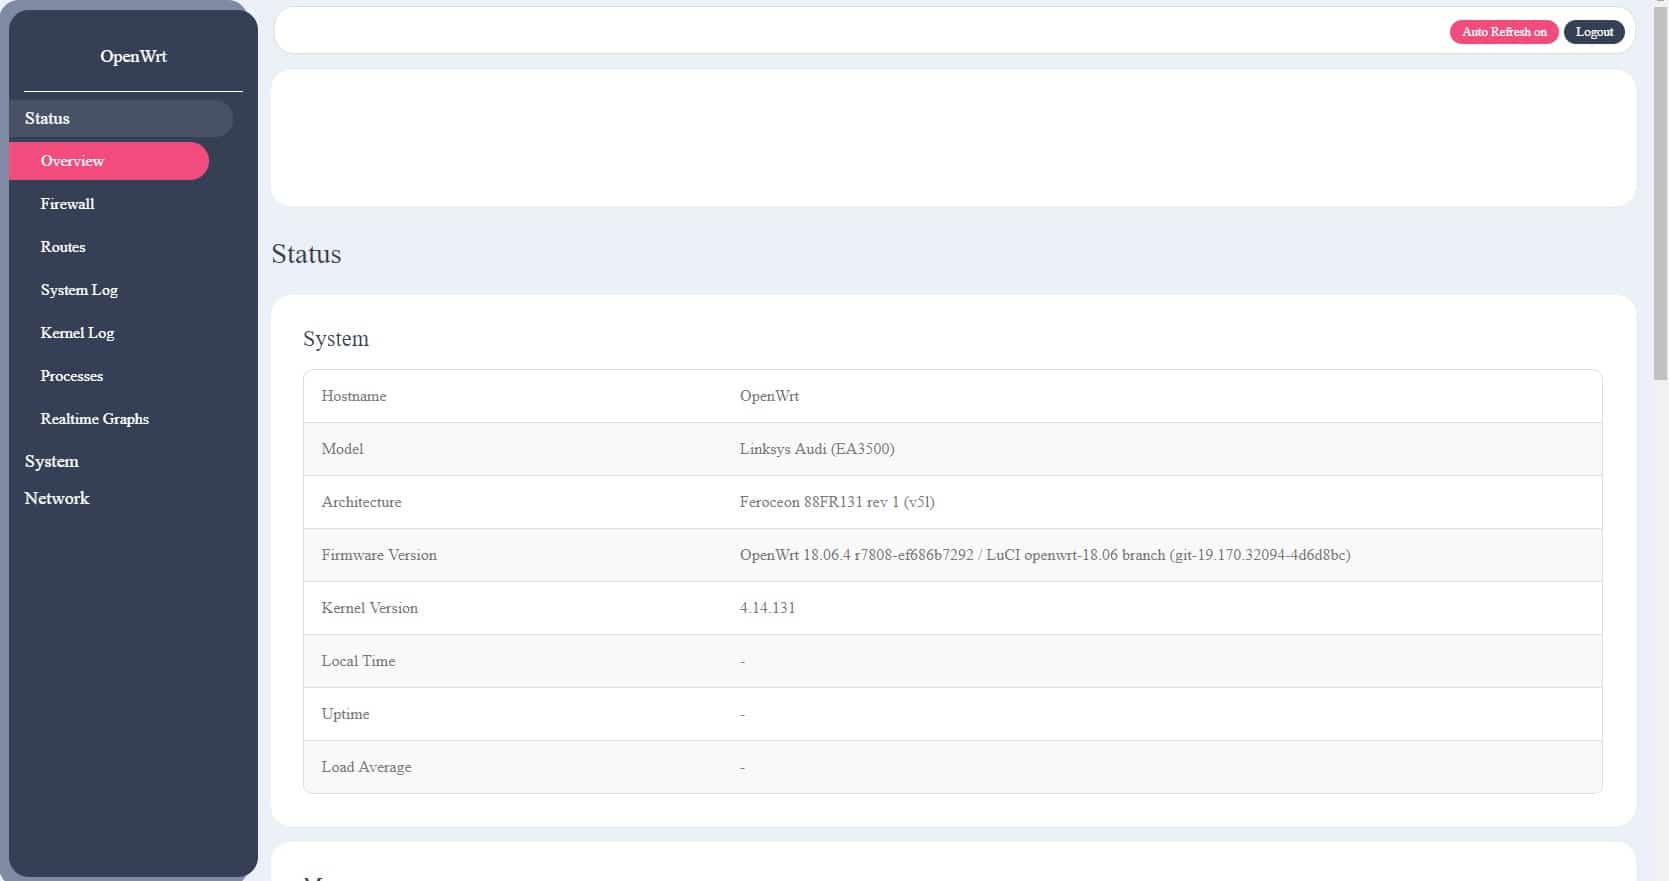Click the System section heading
This screenshot has height=881, width=1669.
pyautogui.click(x=336, y=339)
